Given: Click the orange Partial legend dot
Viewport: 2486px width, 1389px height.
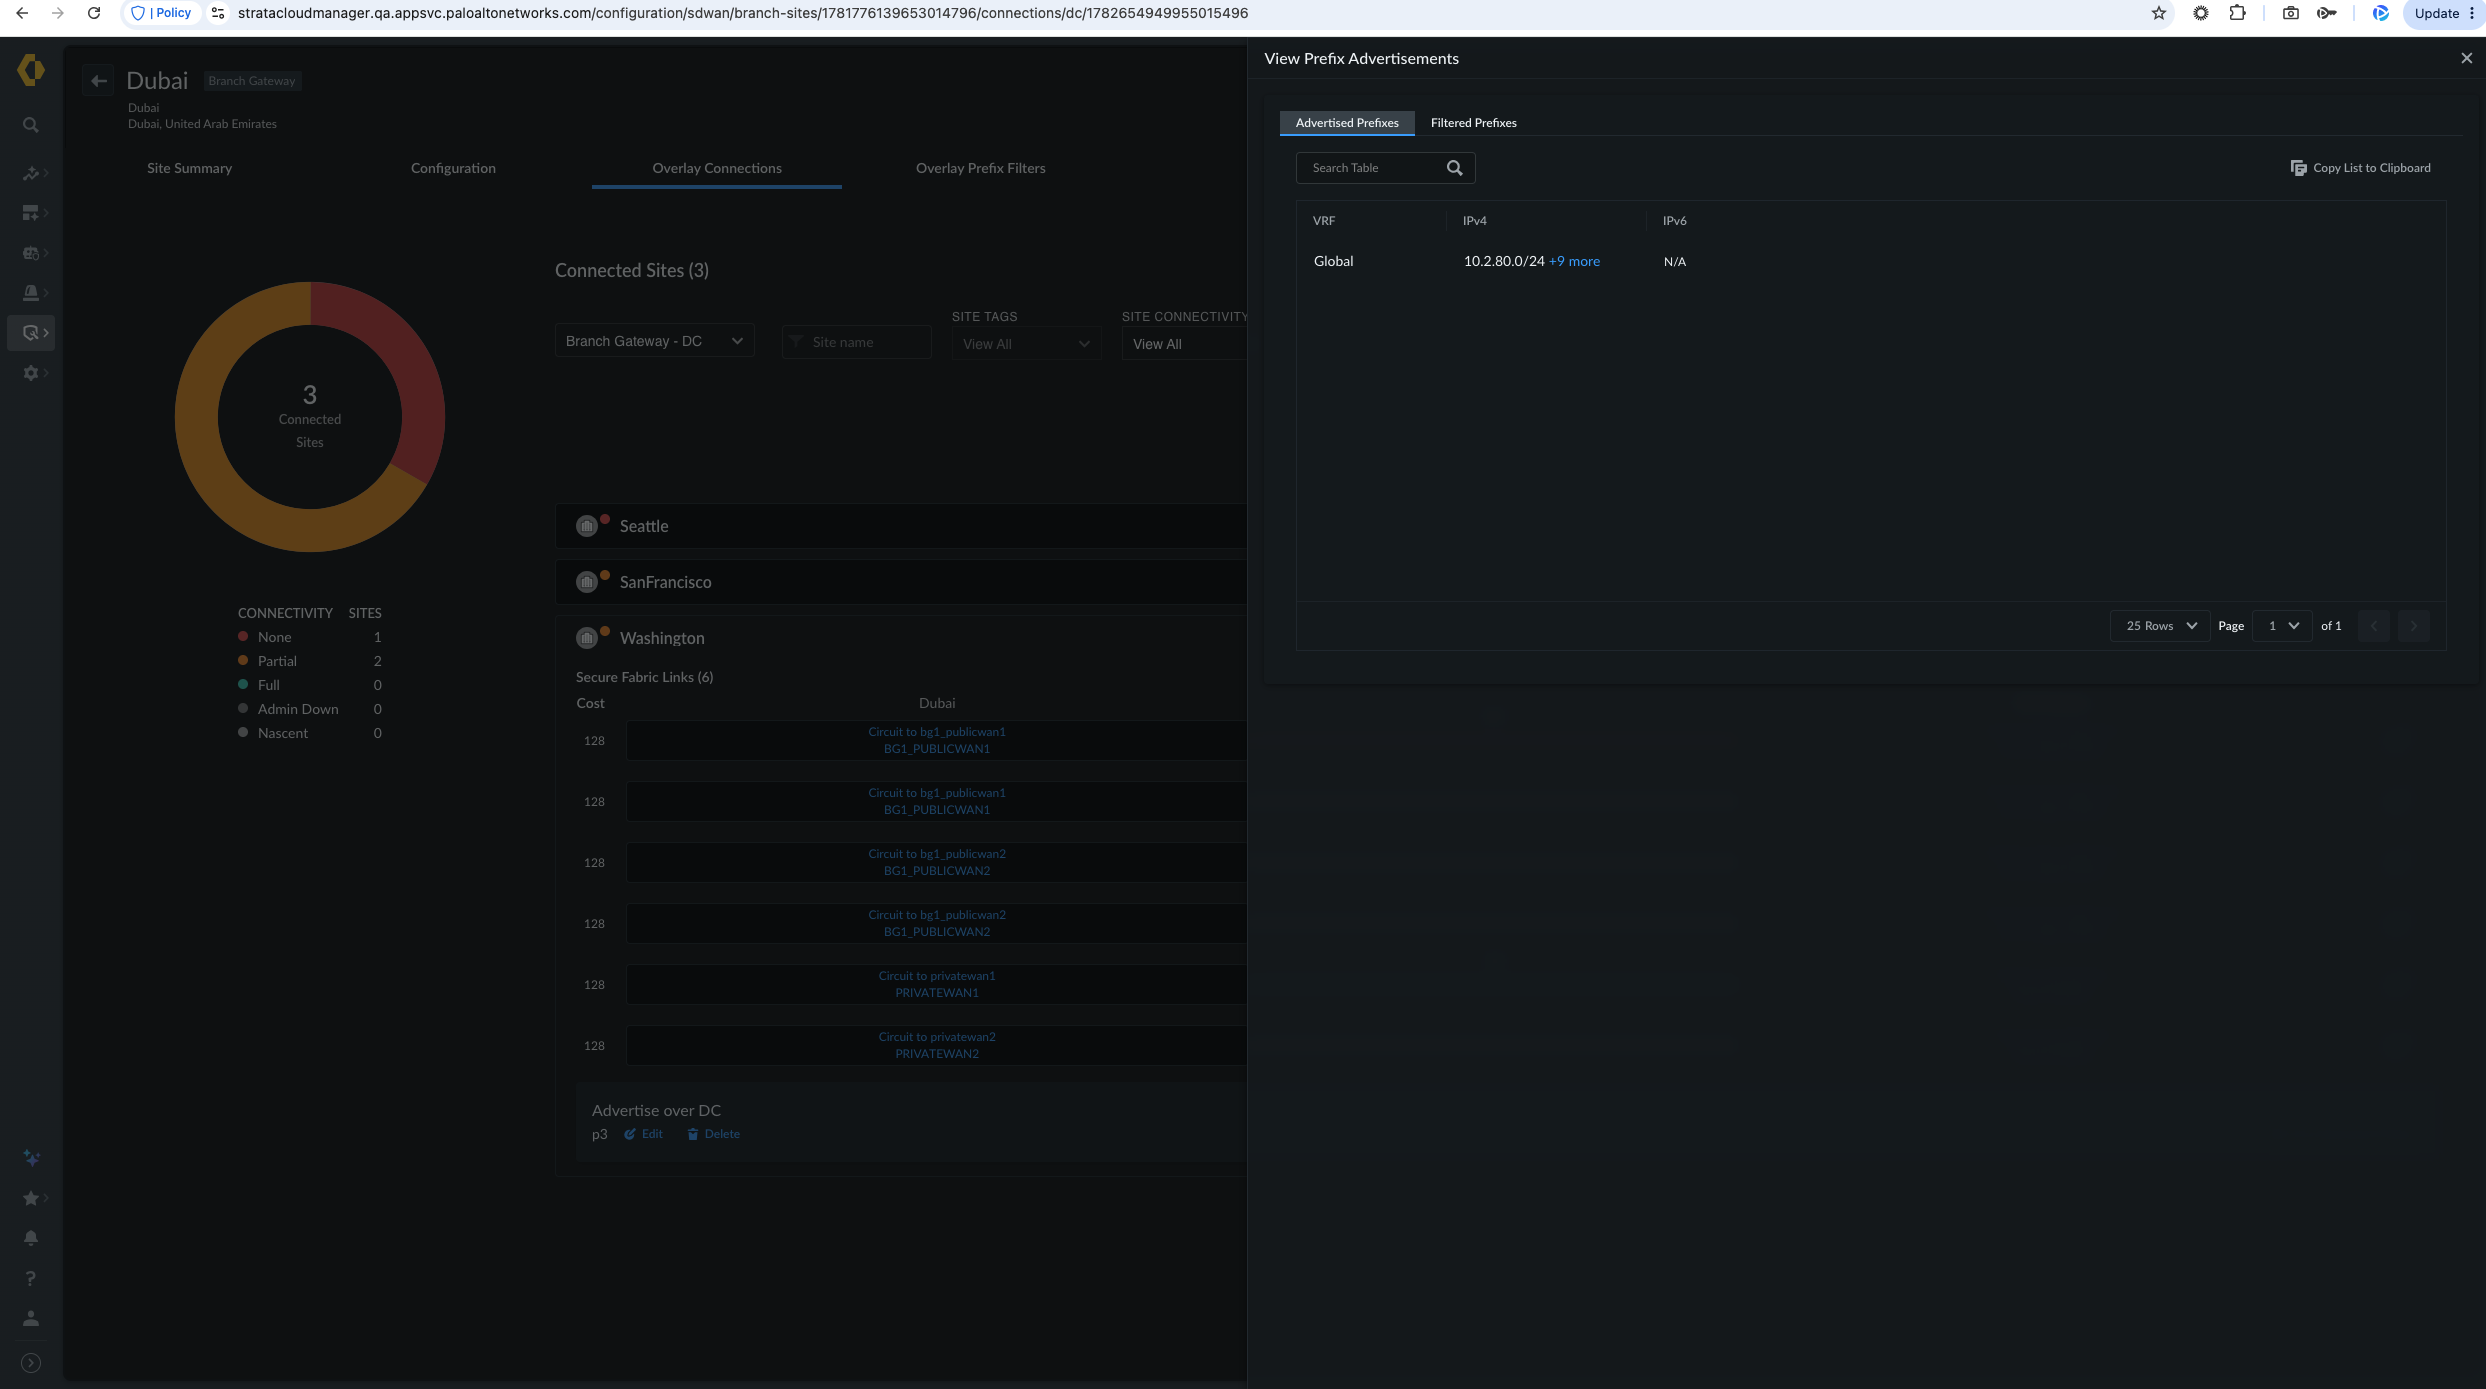Looking at the screenshot, I should (x=243, y=660).
